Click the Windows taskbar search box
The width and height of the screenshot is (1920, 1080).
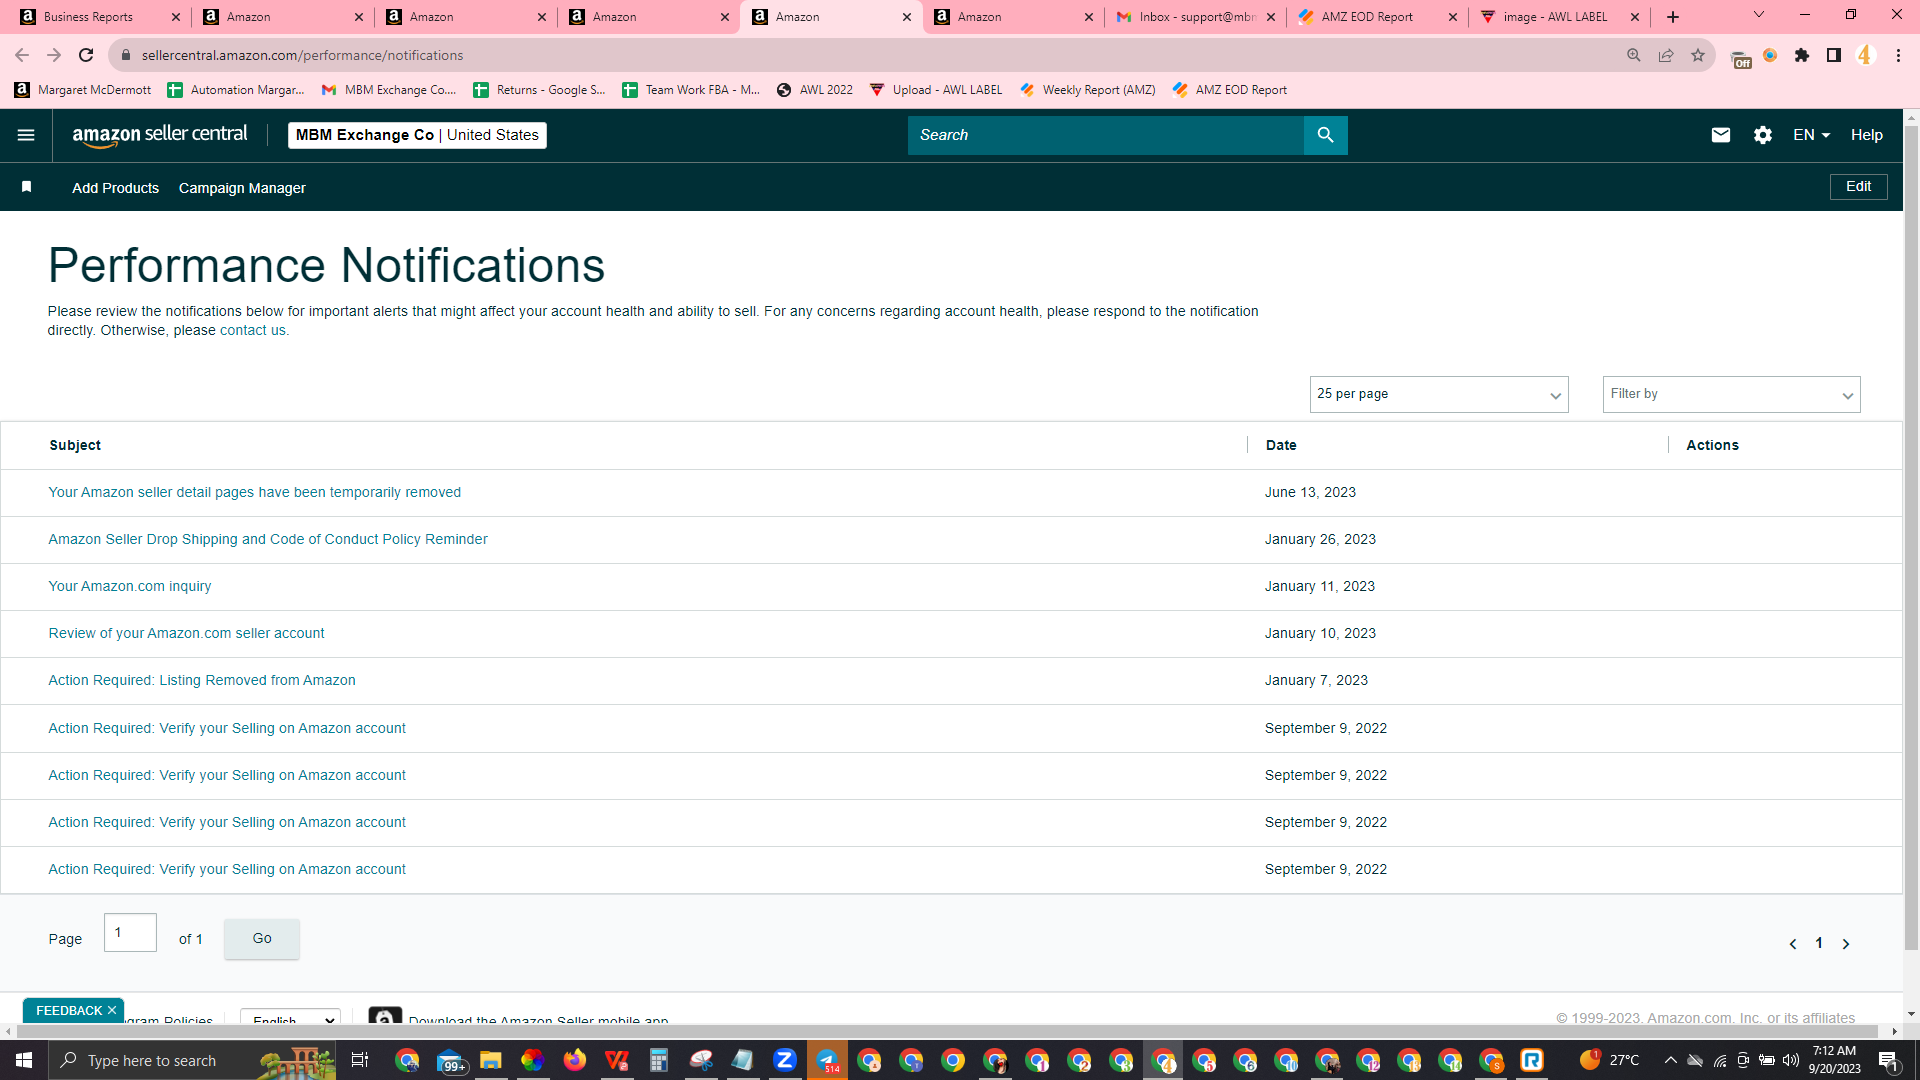point(192,1060)
